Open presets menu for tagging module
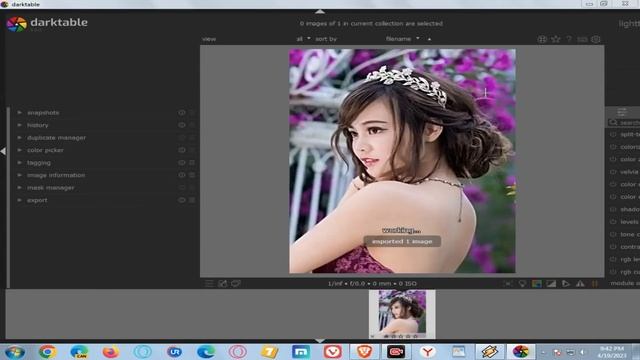 click(x=192, y=163)
